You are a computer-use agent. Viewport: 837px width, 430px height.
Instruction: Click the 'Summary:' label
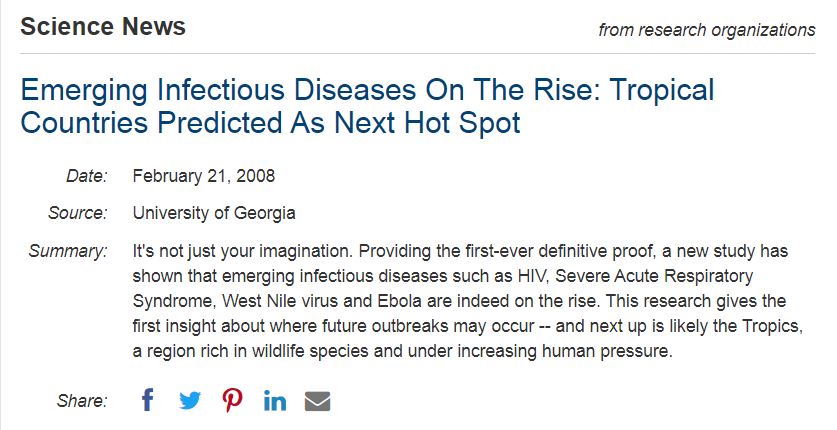coord(68,251)
